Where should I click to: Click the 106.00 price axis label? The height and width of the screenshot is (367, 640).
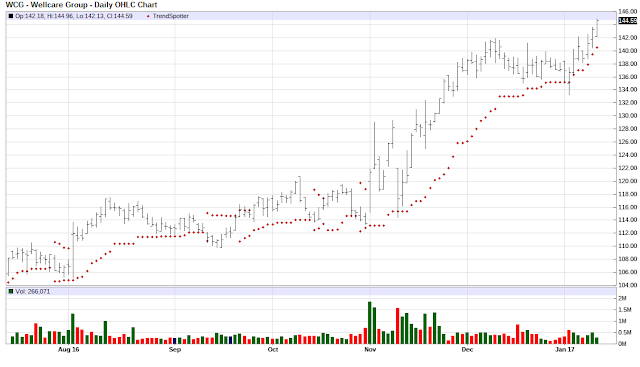coord(627,272)
